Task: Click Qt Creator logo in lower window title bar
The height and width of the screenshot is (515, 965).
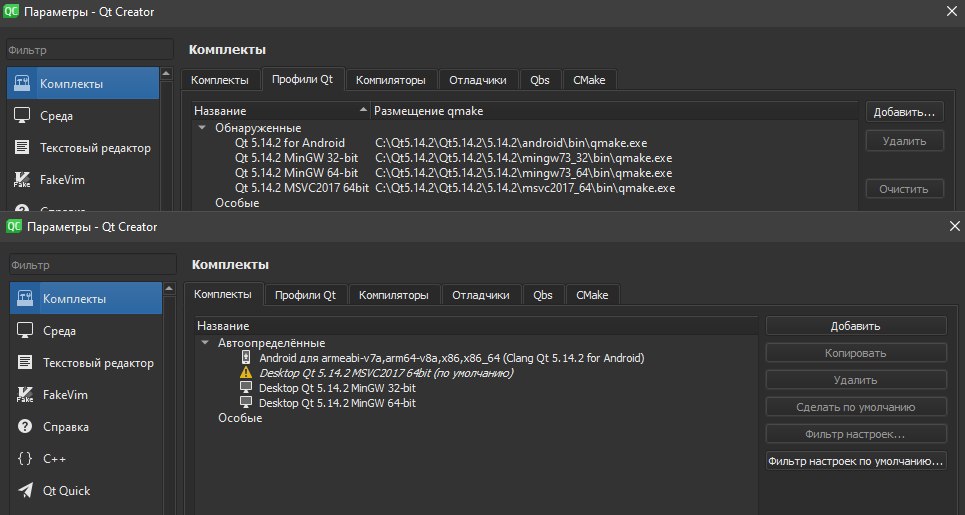Action: point(14,226)
